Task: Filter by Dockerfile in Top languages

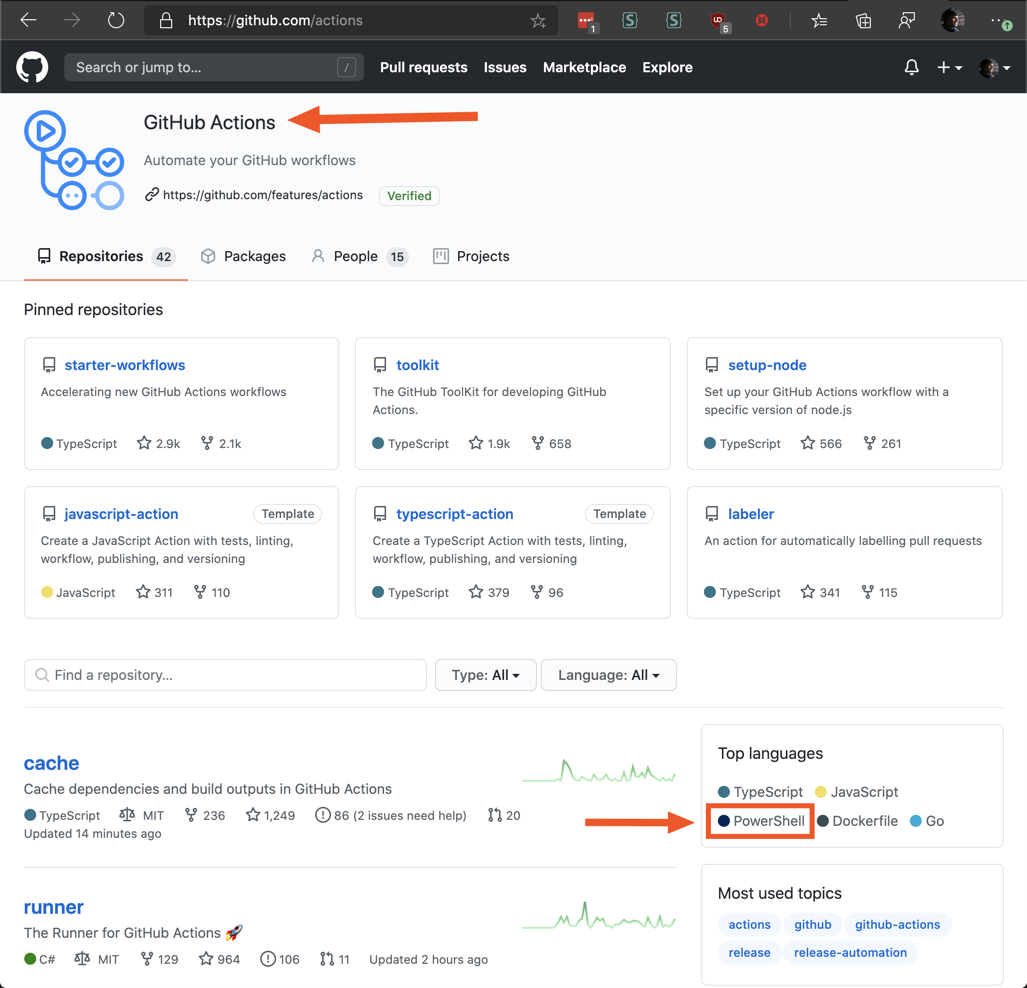Action: (857, 821)
